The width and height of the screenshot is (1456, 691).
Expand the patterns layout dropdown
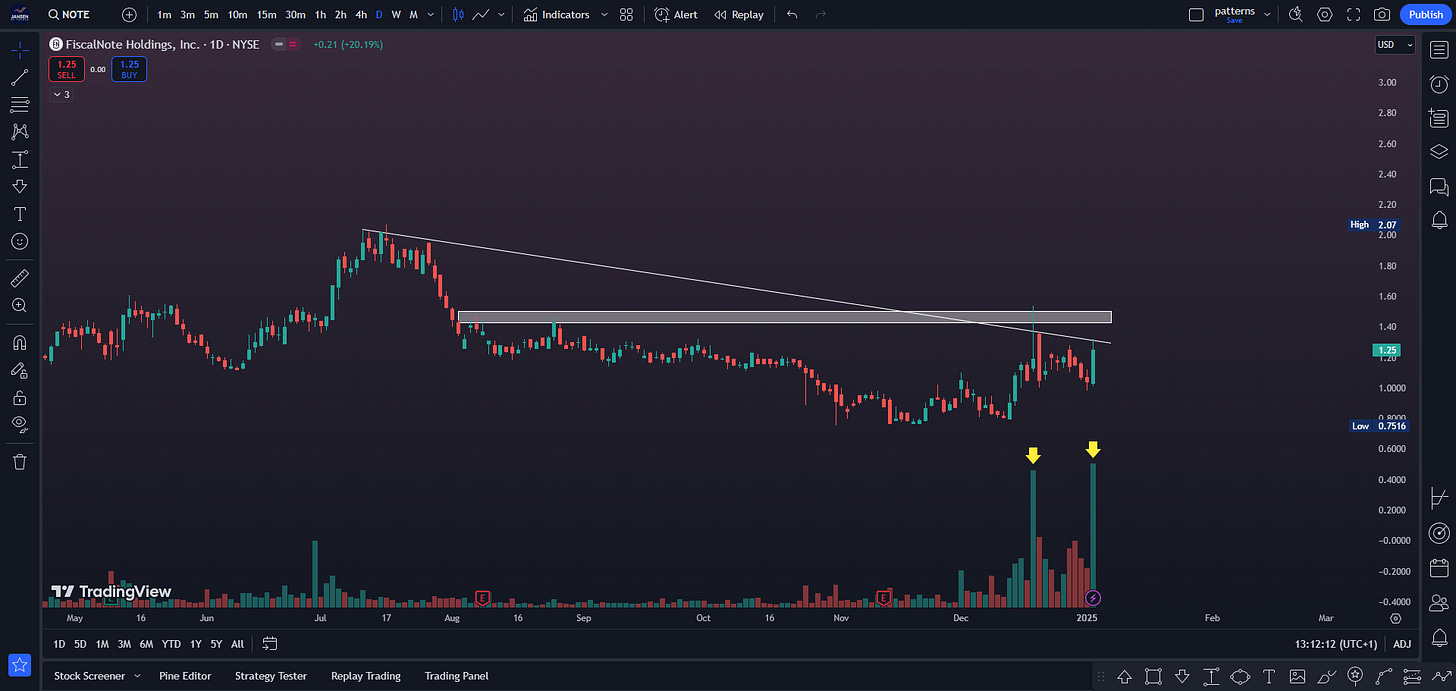point(1268,15)
